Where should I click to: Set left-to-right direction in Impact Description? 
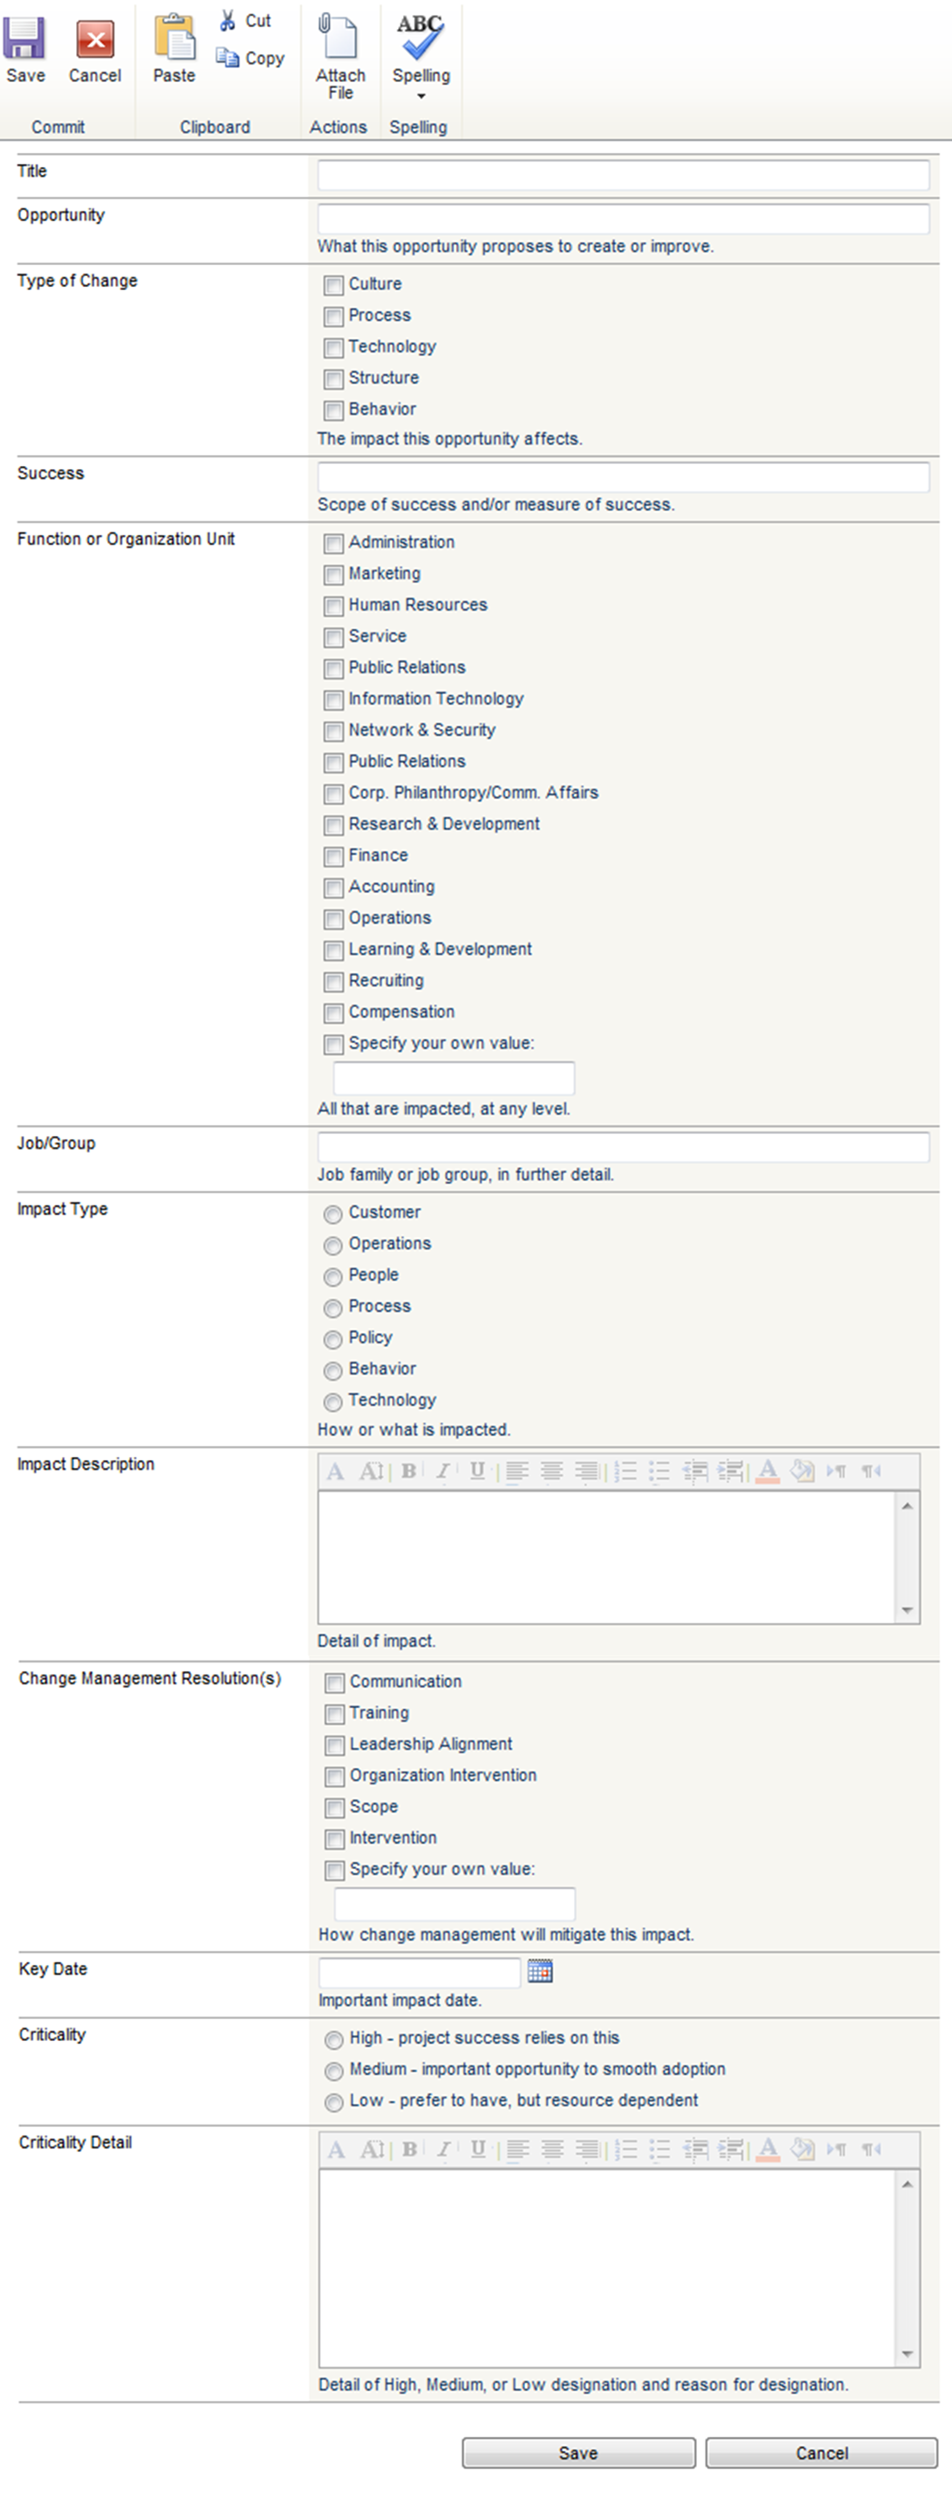click(837, 1471)
